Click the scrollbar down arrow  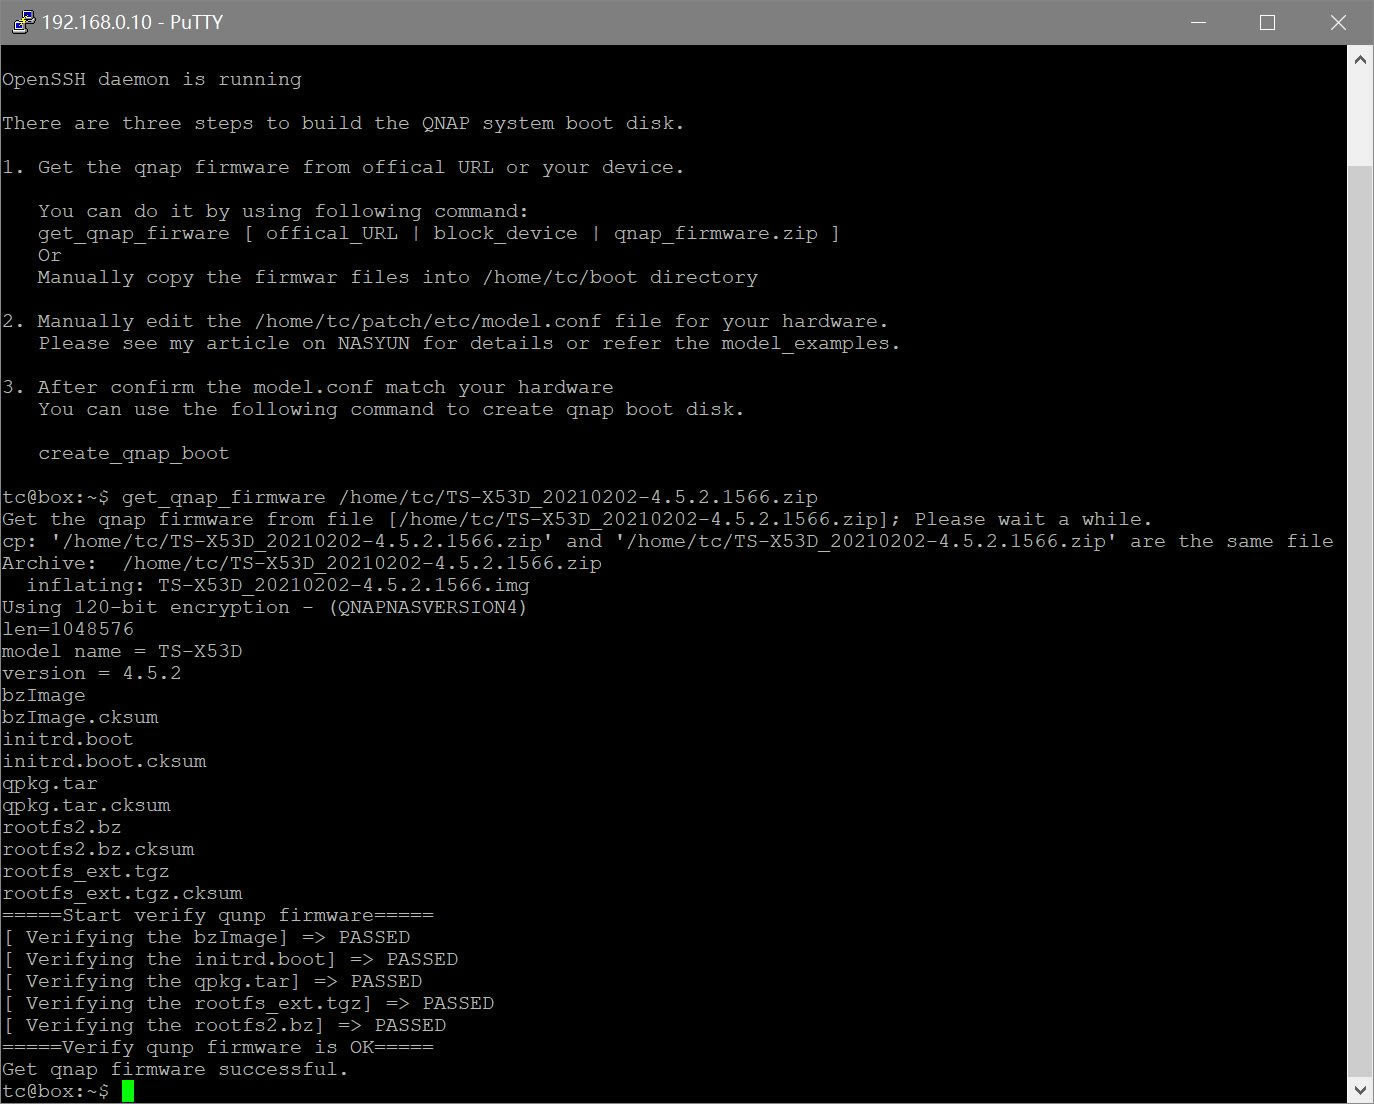coord(1360,1089)
